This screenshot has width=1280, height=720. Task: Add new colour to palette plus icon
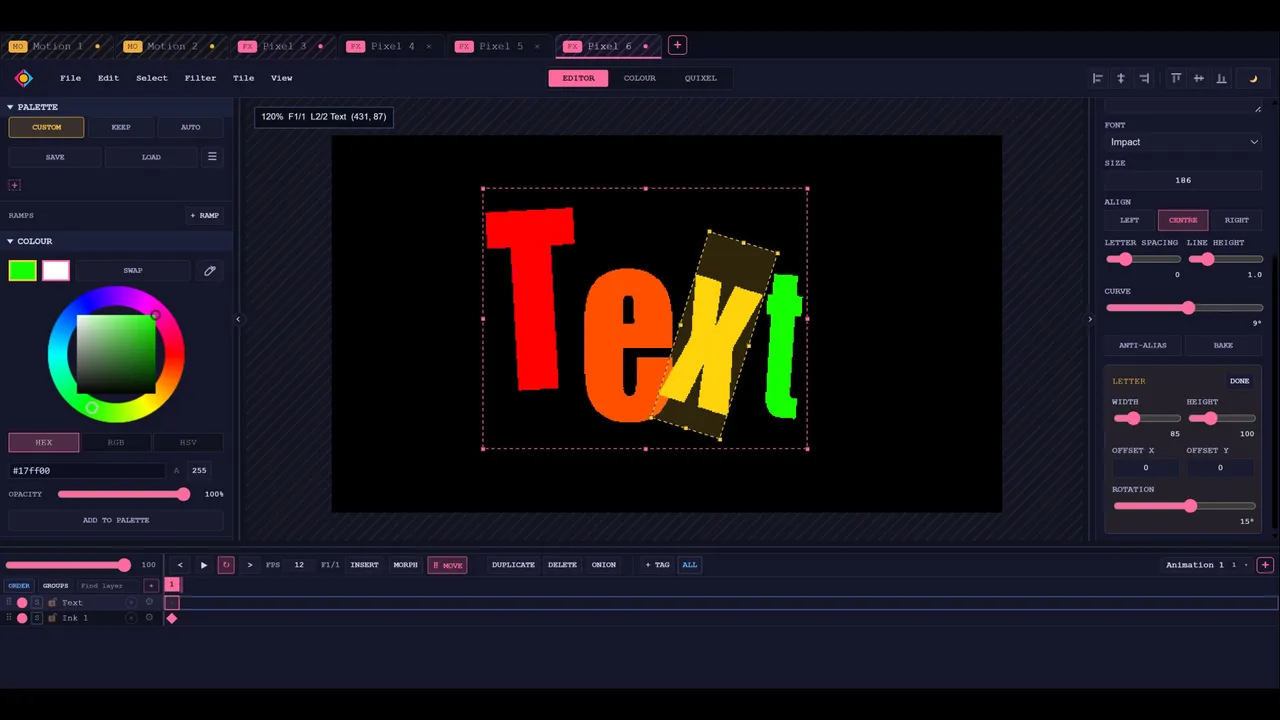point(14,185)
